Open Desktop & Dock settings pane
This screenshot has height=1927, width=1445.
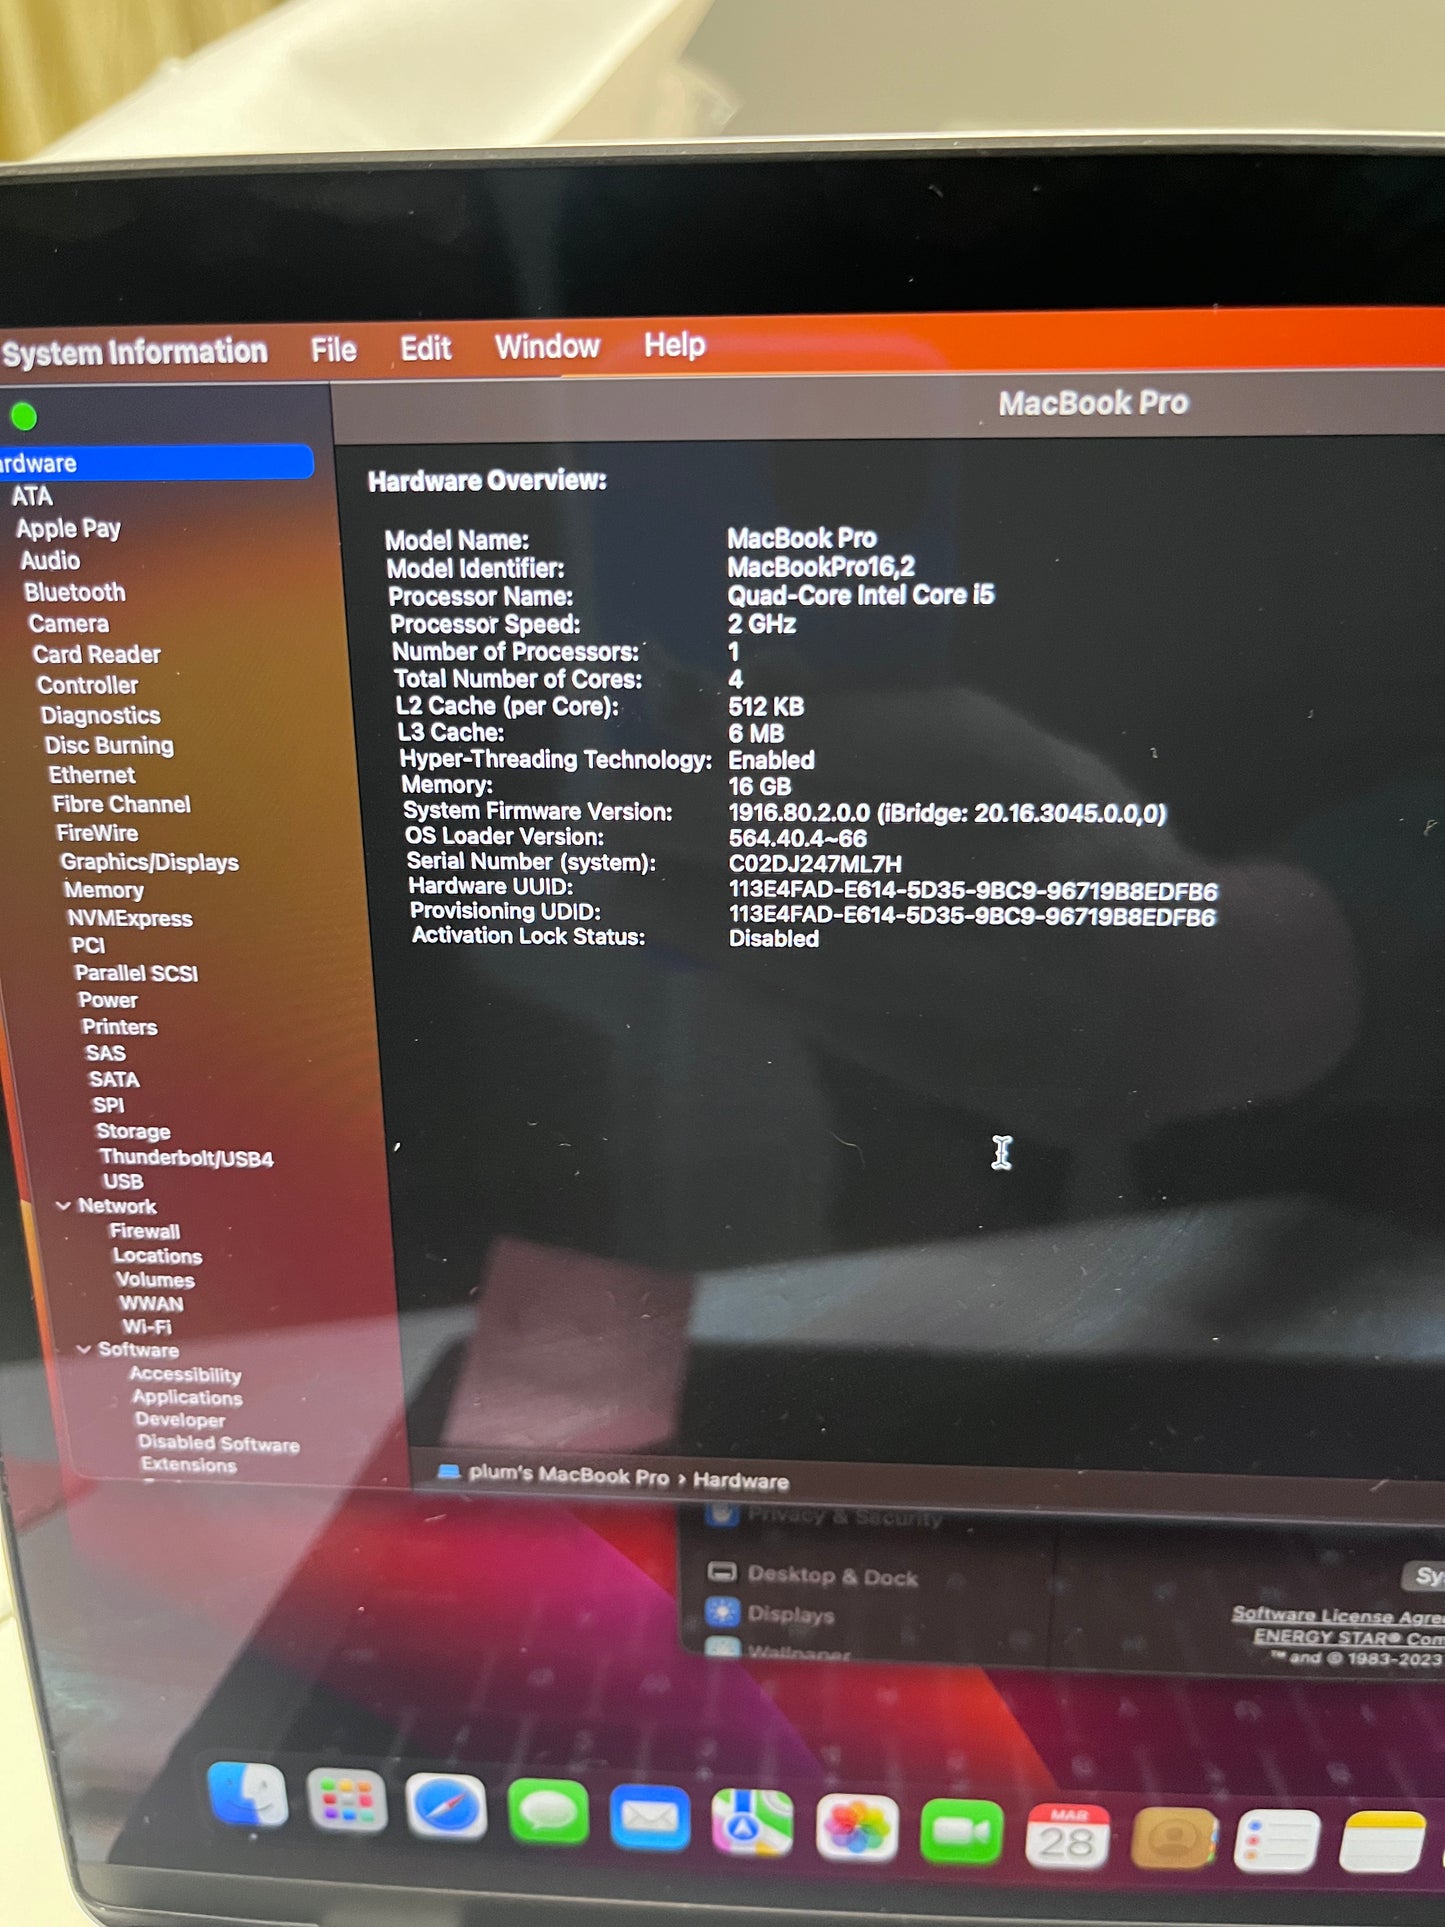coord(832,1576)
